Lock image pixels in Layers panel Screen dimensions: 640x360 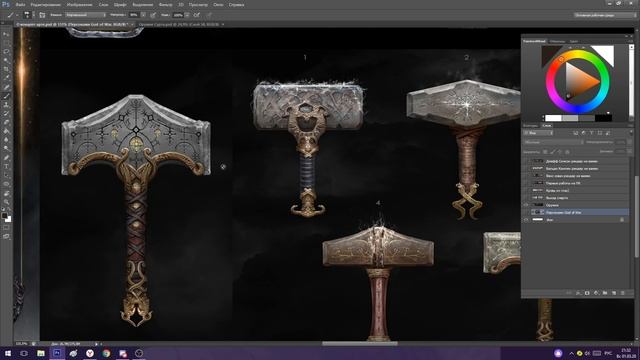click(553, 152)
